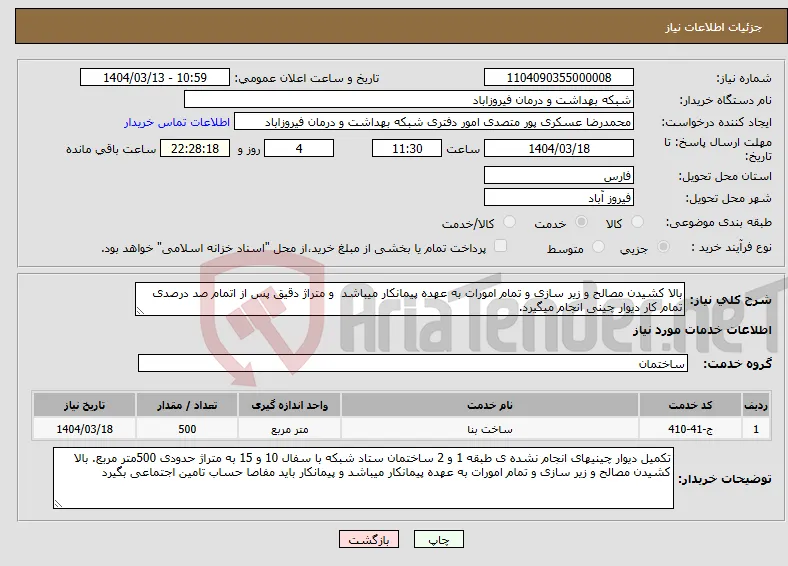The image size is (788, 566).
Task: Toggle the اسناد خزانه اسلامی payment checkbox
Action: [x=500, y=246]
